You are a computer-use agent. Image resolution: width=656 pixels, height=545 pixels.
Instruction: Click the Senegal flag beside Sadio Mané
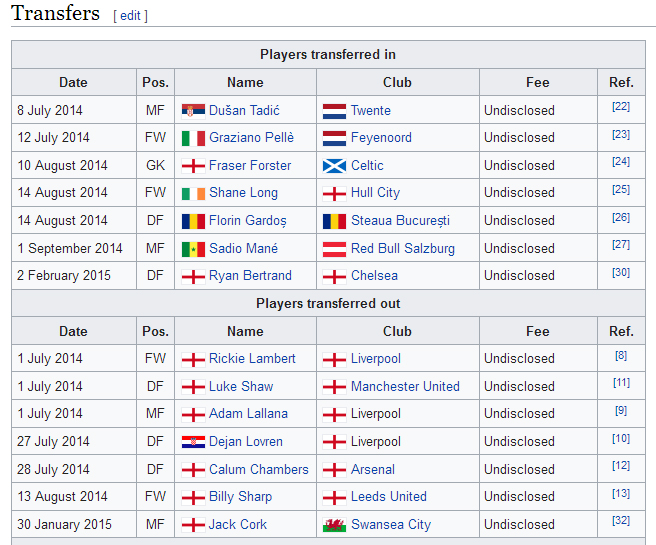click(193, 249)
